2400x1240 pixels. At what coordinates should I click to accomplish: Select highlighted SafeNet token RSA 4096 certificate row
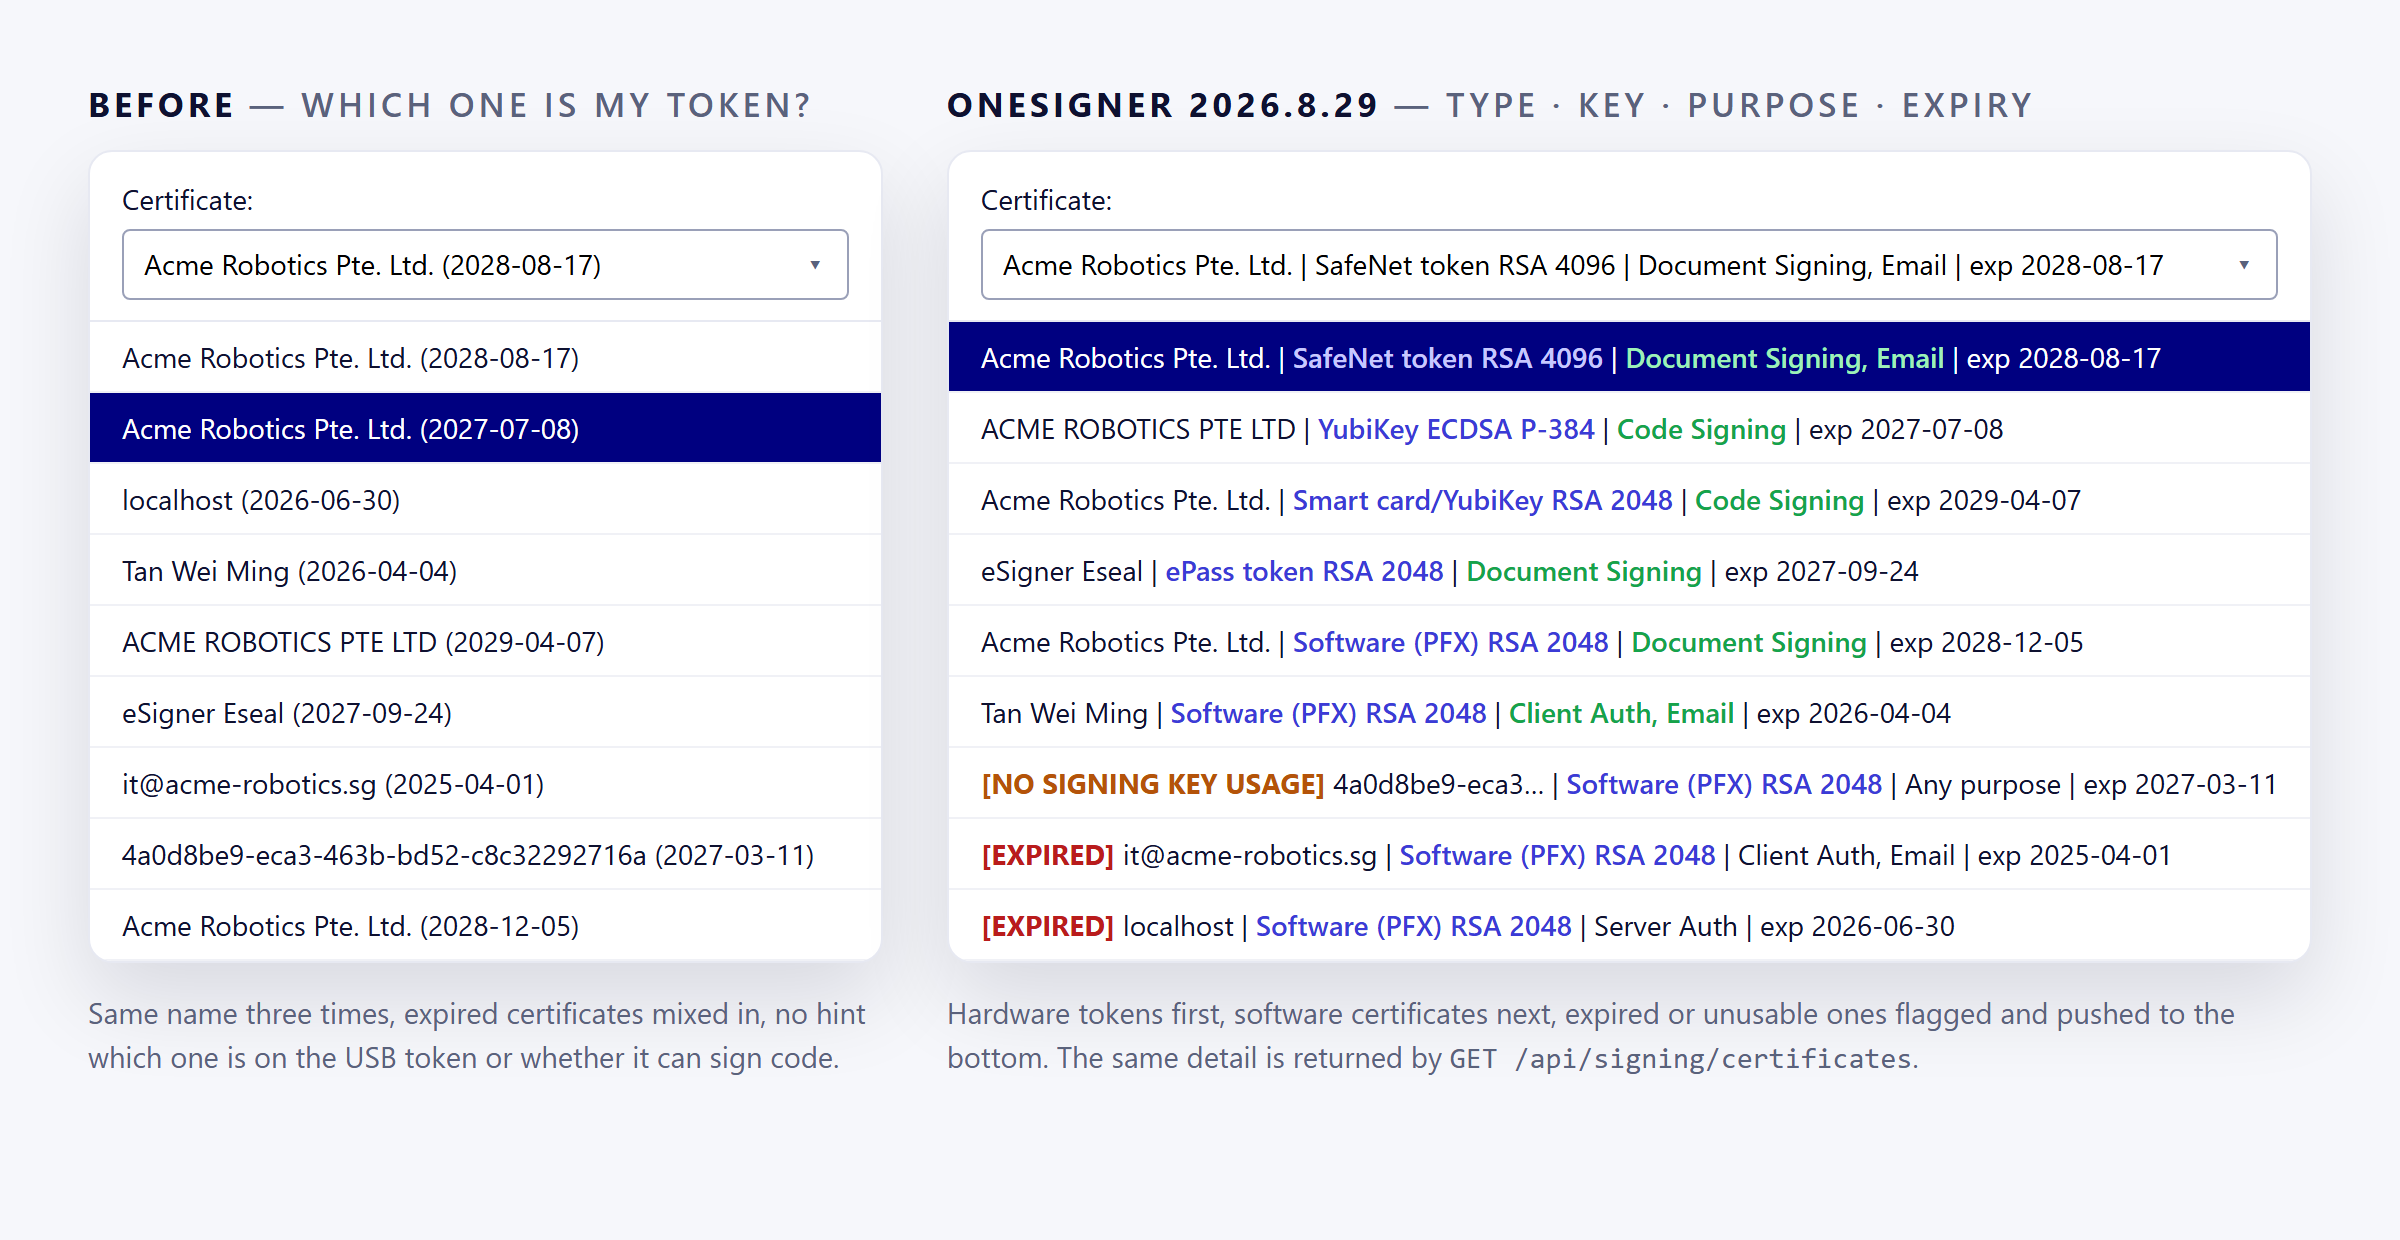pyautogui.click(x=1629, y=357)
